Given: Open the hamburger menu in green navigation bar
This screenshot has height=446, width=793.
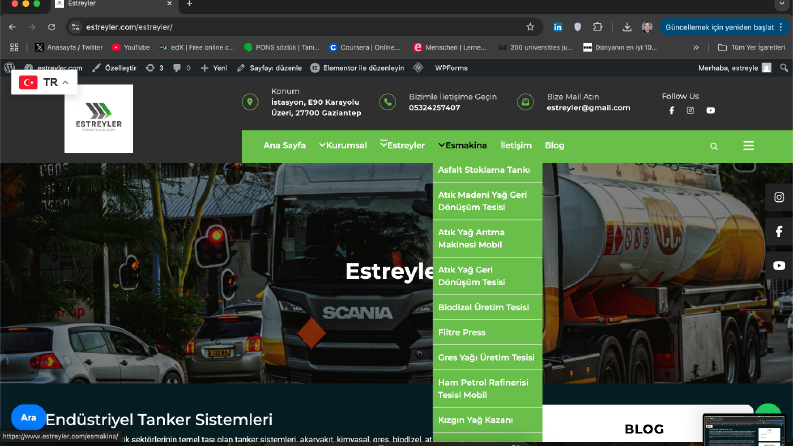Looking at the screenshot, I should point(748,146).
